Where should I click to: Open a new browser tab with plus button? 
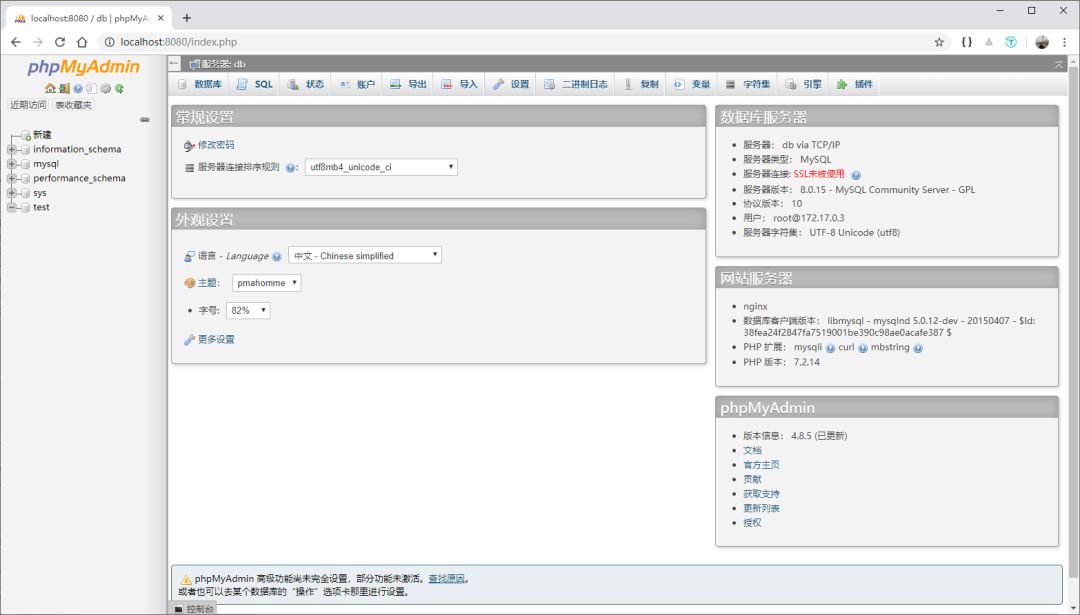click(187, 18)
